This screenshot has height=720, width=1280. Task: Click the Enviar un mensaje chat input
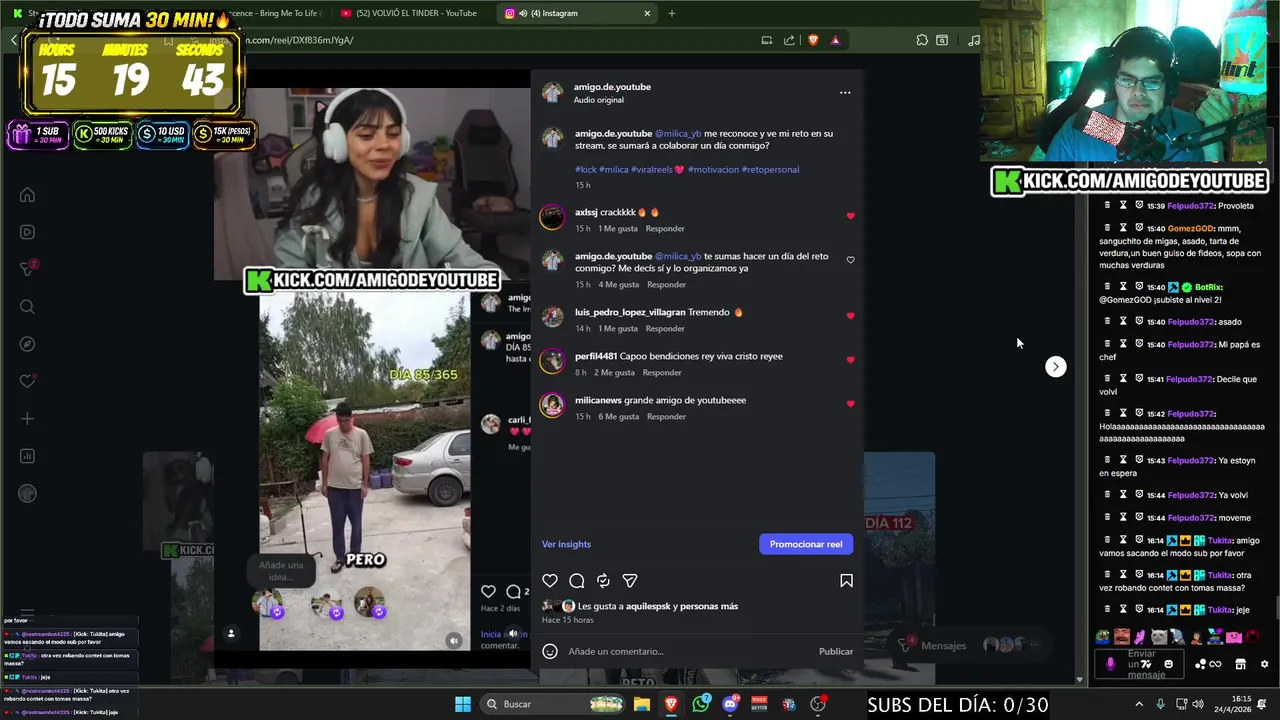click(x=1141, y=664)
